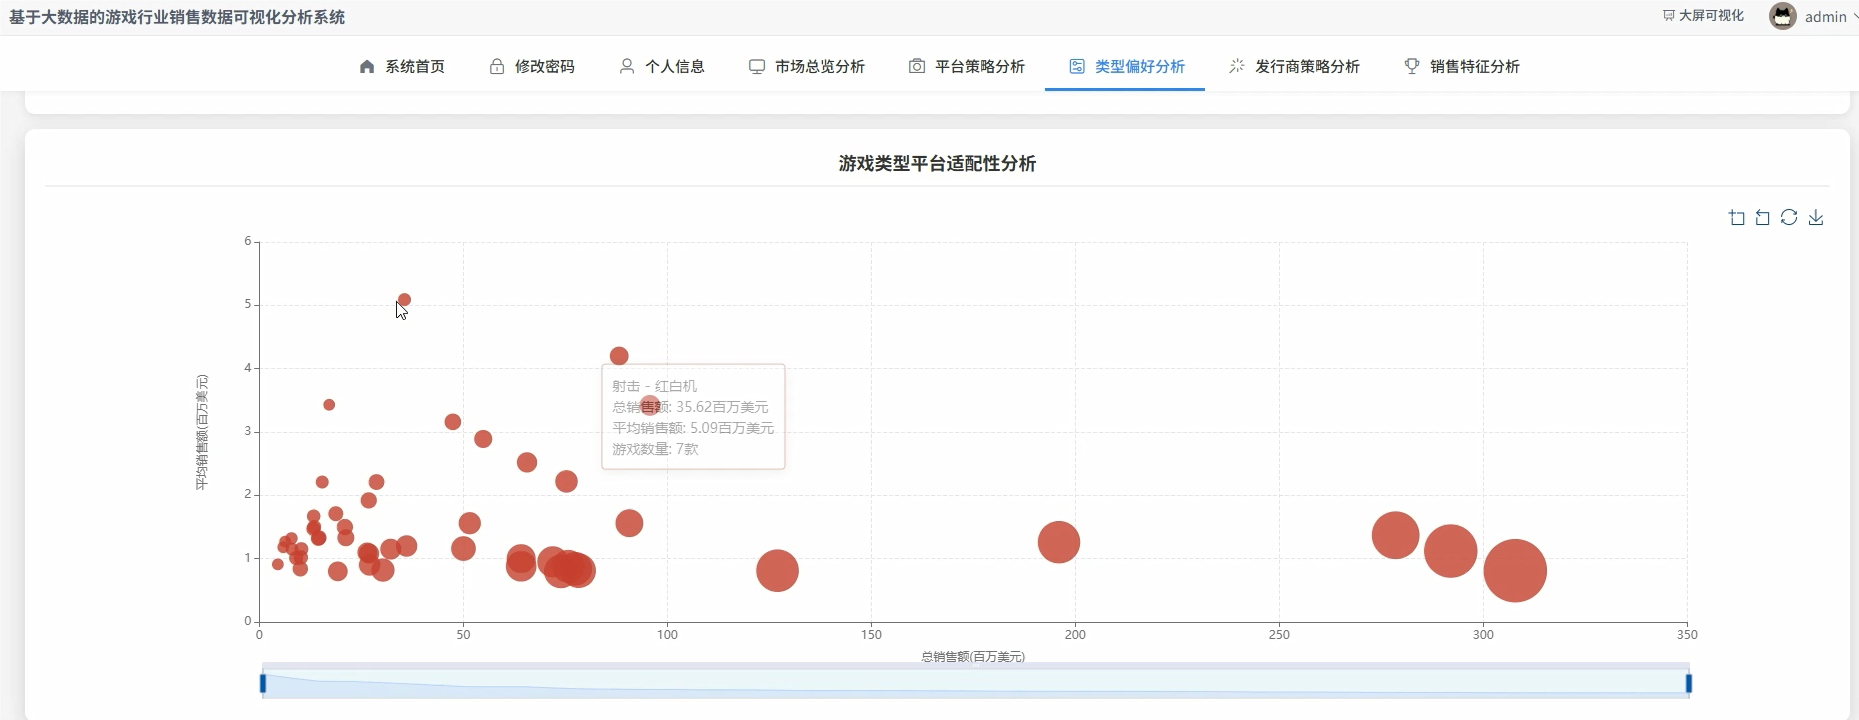Activate the chart area zoom tool
The height and width of the screenshot is (720, 1859).
[x=1737, y=218]
